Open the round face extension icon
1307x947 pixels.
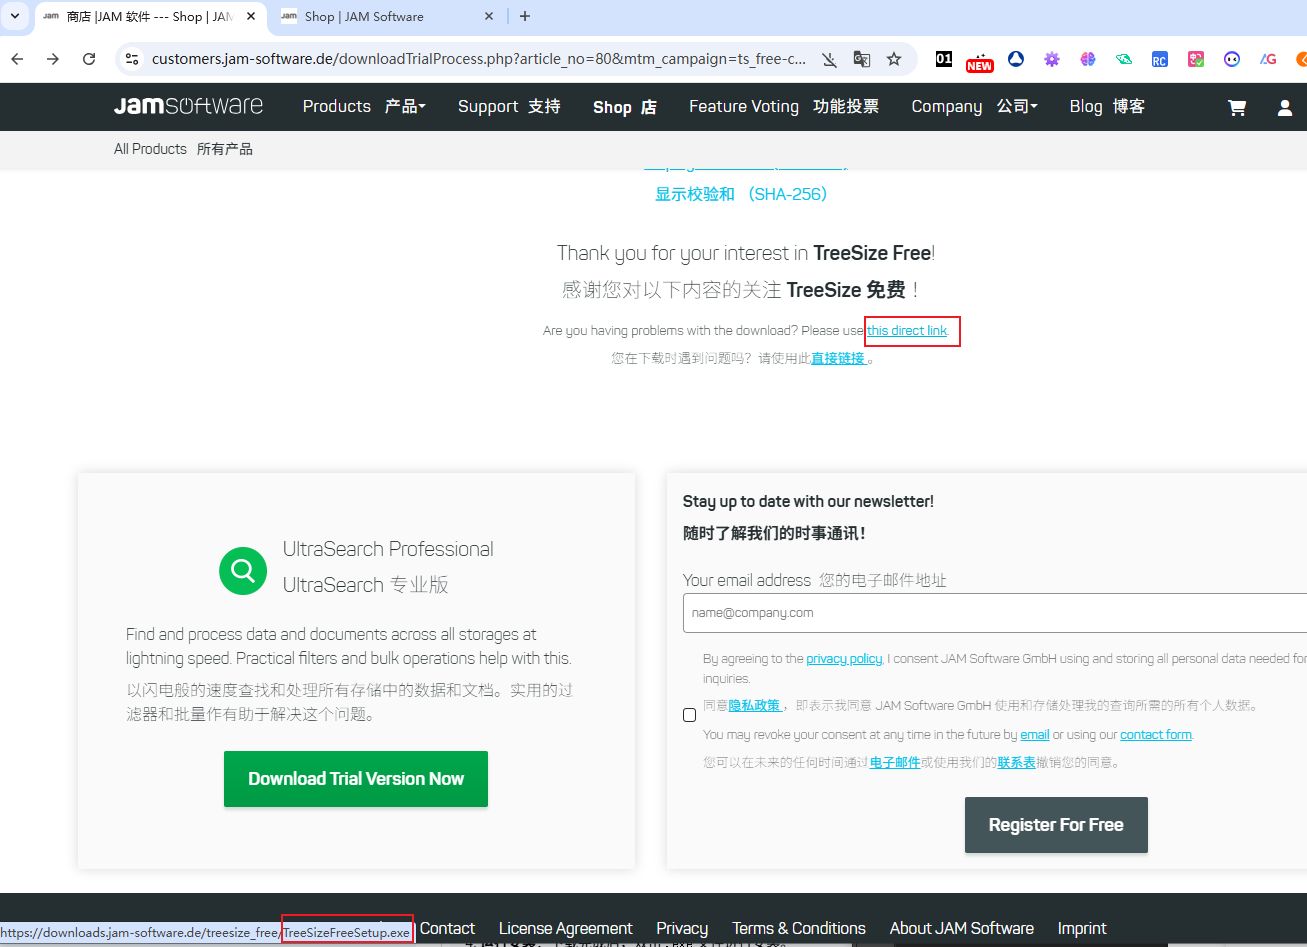[1232, 59]
